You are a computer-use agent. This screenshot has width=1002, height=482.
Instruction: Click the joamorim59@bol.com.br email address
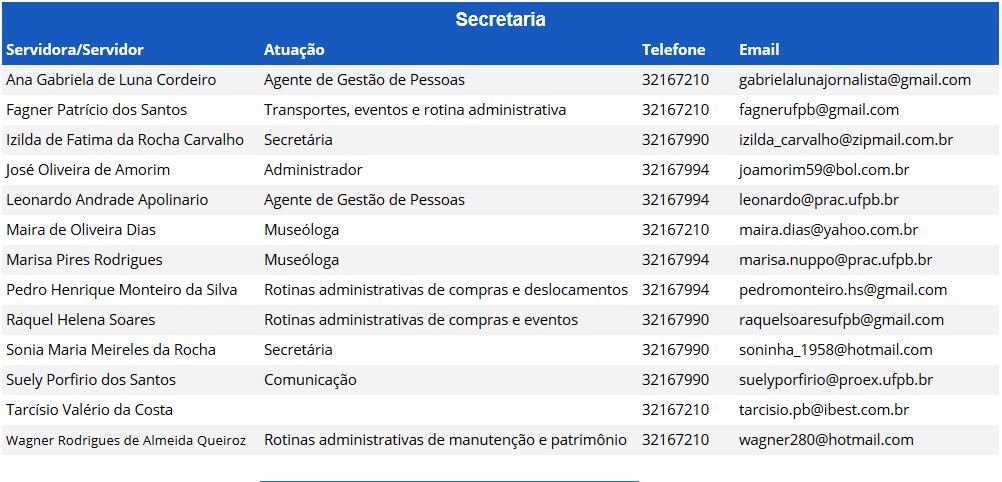pos(824,170)
